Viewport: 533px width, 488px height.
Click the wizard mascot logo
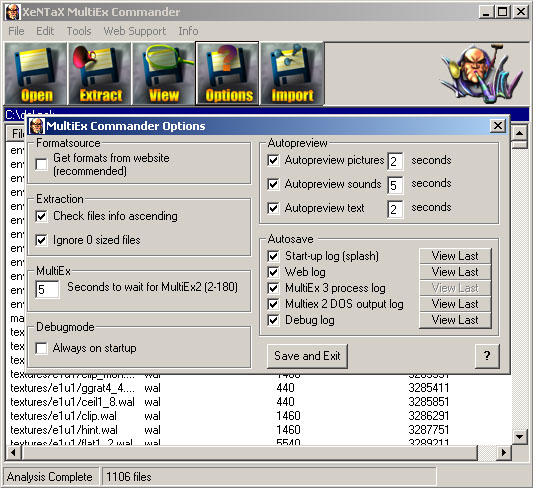(481, 74)
